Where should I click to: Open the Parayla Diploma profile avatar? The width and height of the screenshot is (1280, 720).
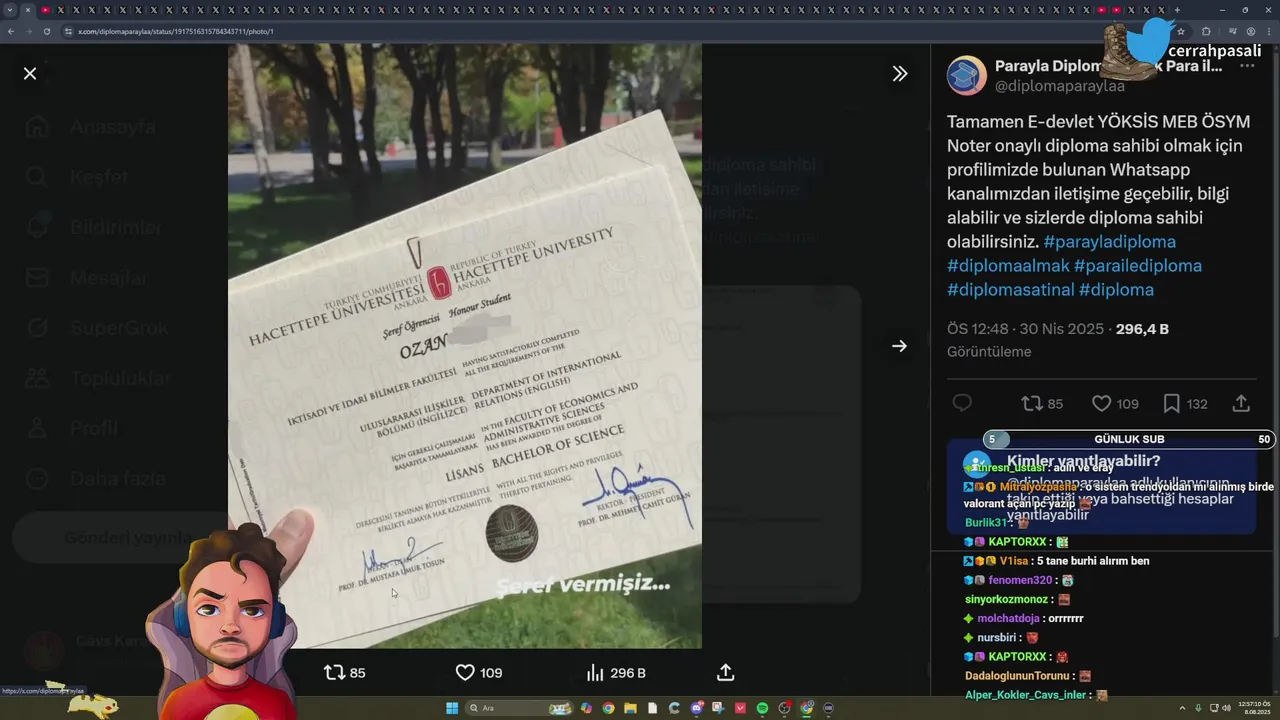click(x=967, y=76)
